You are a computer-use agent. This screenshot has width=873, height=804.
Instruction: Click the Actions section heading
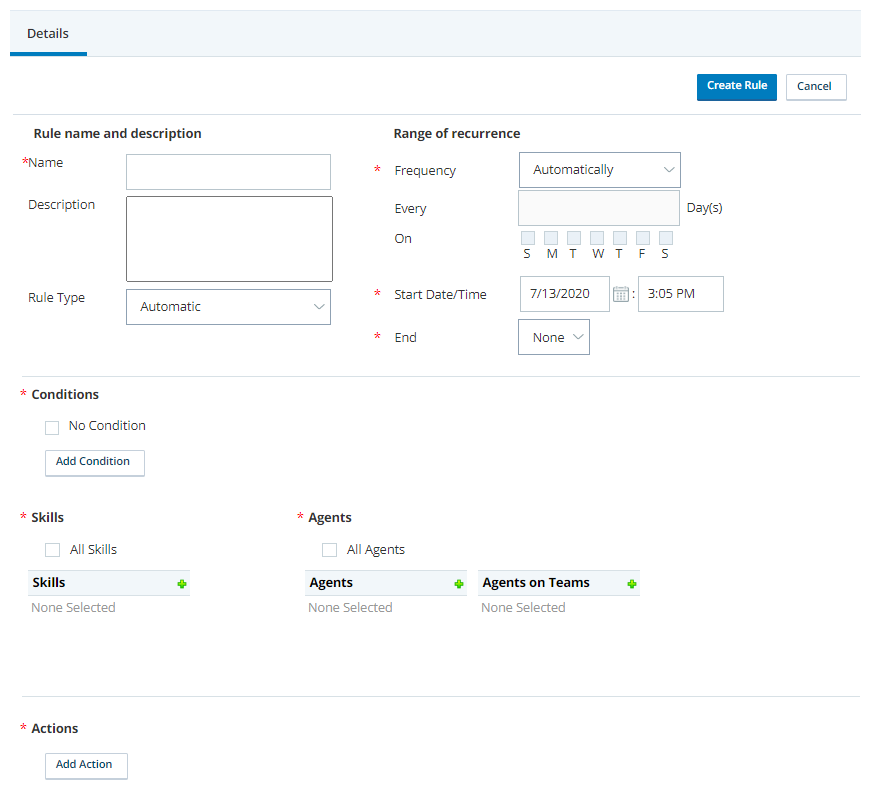point(55,728)
